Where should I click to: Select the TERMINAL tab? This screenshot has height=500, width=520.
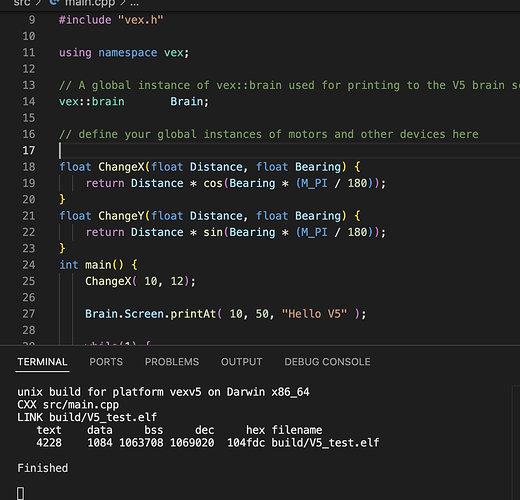(42, 362)
